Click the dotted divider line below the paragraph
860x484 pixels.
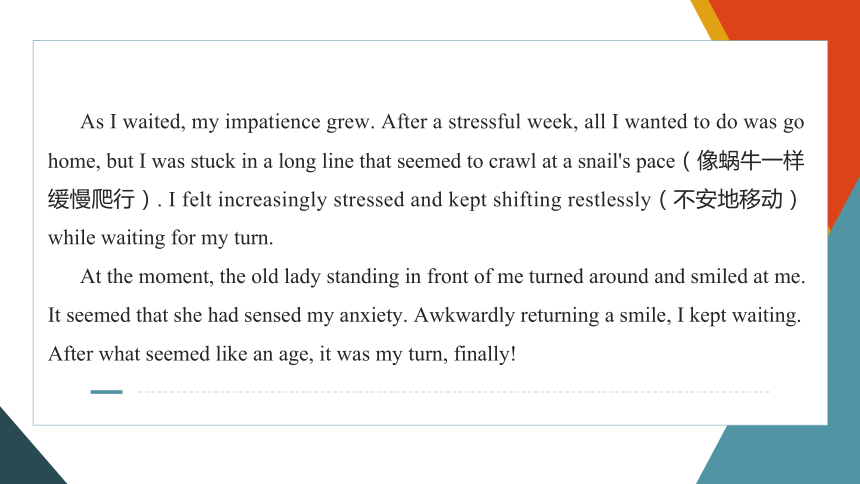[454, 392]
